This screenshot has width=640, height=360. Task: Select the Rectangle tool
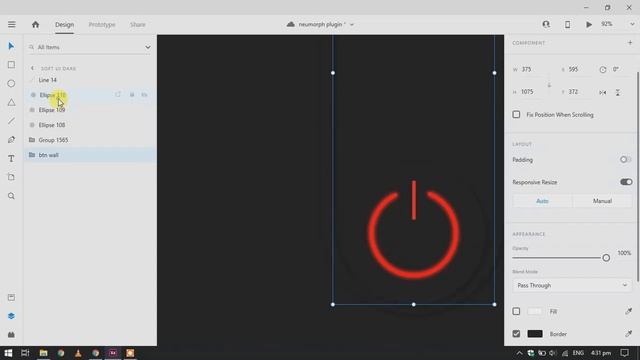[x=11, y=65]
